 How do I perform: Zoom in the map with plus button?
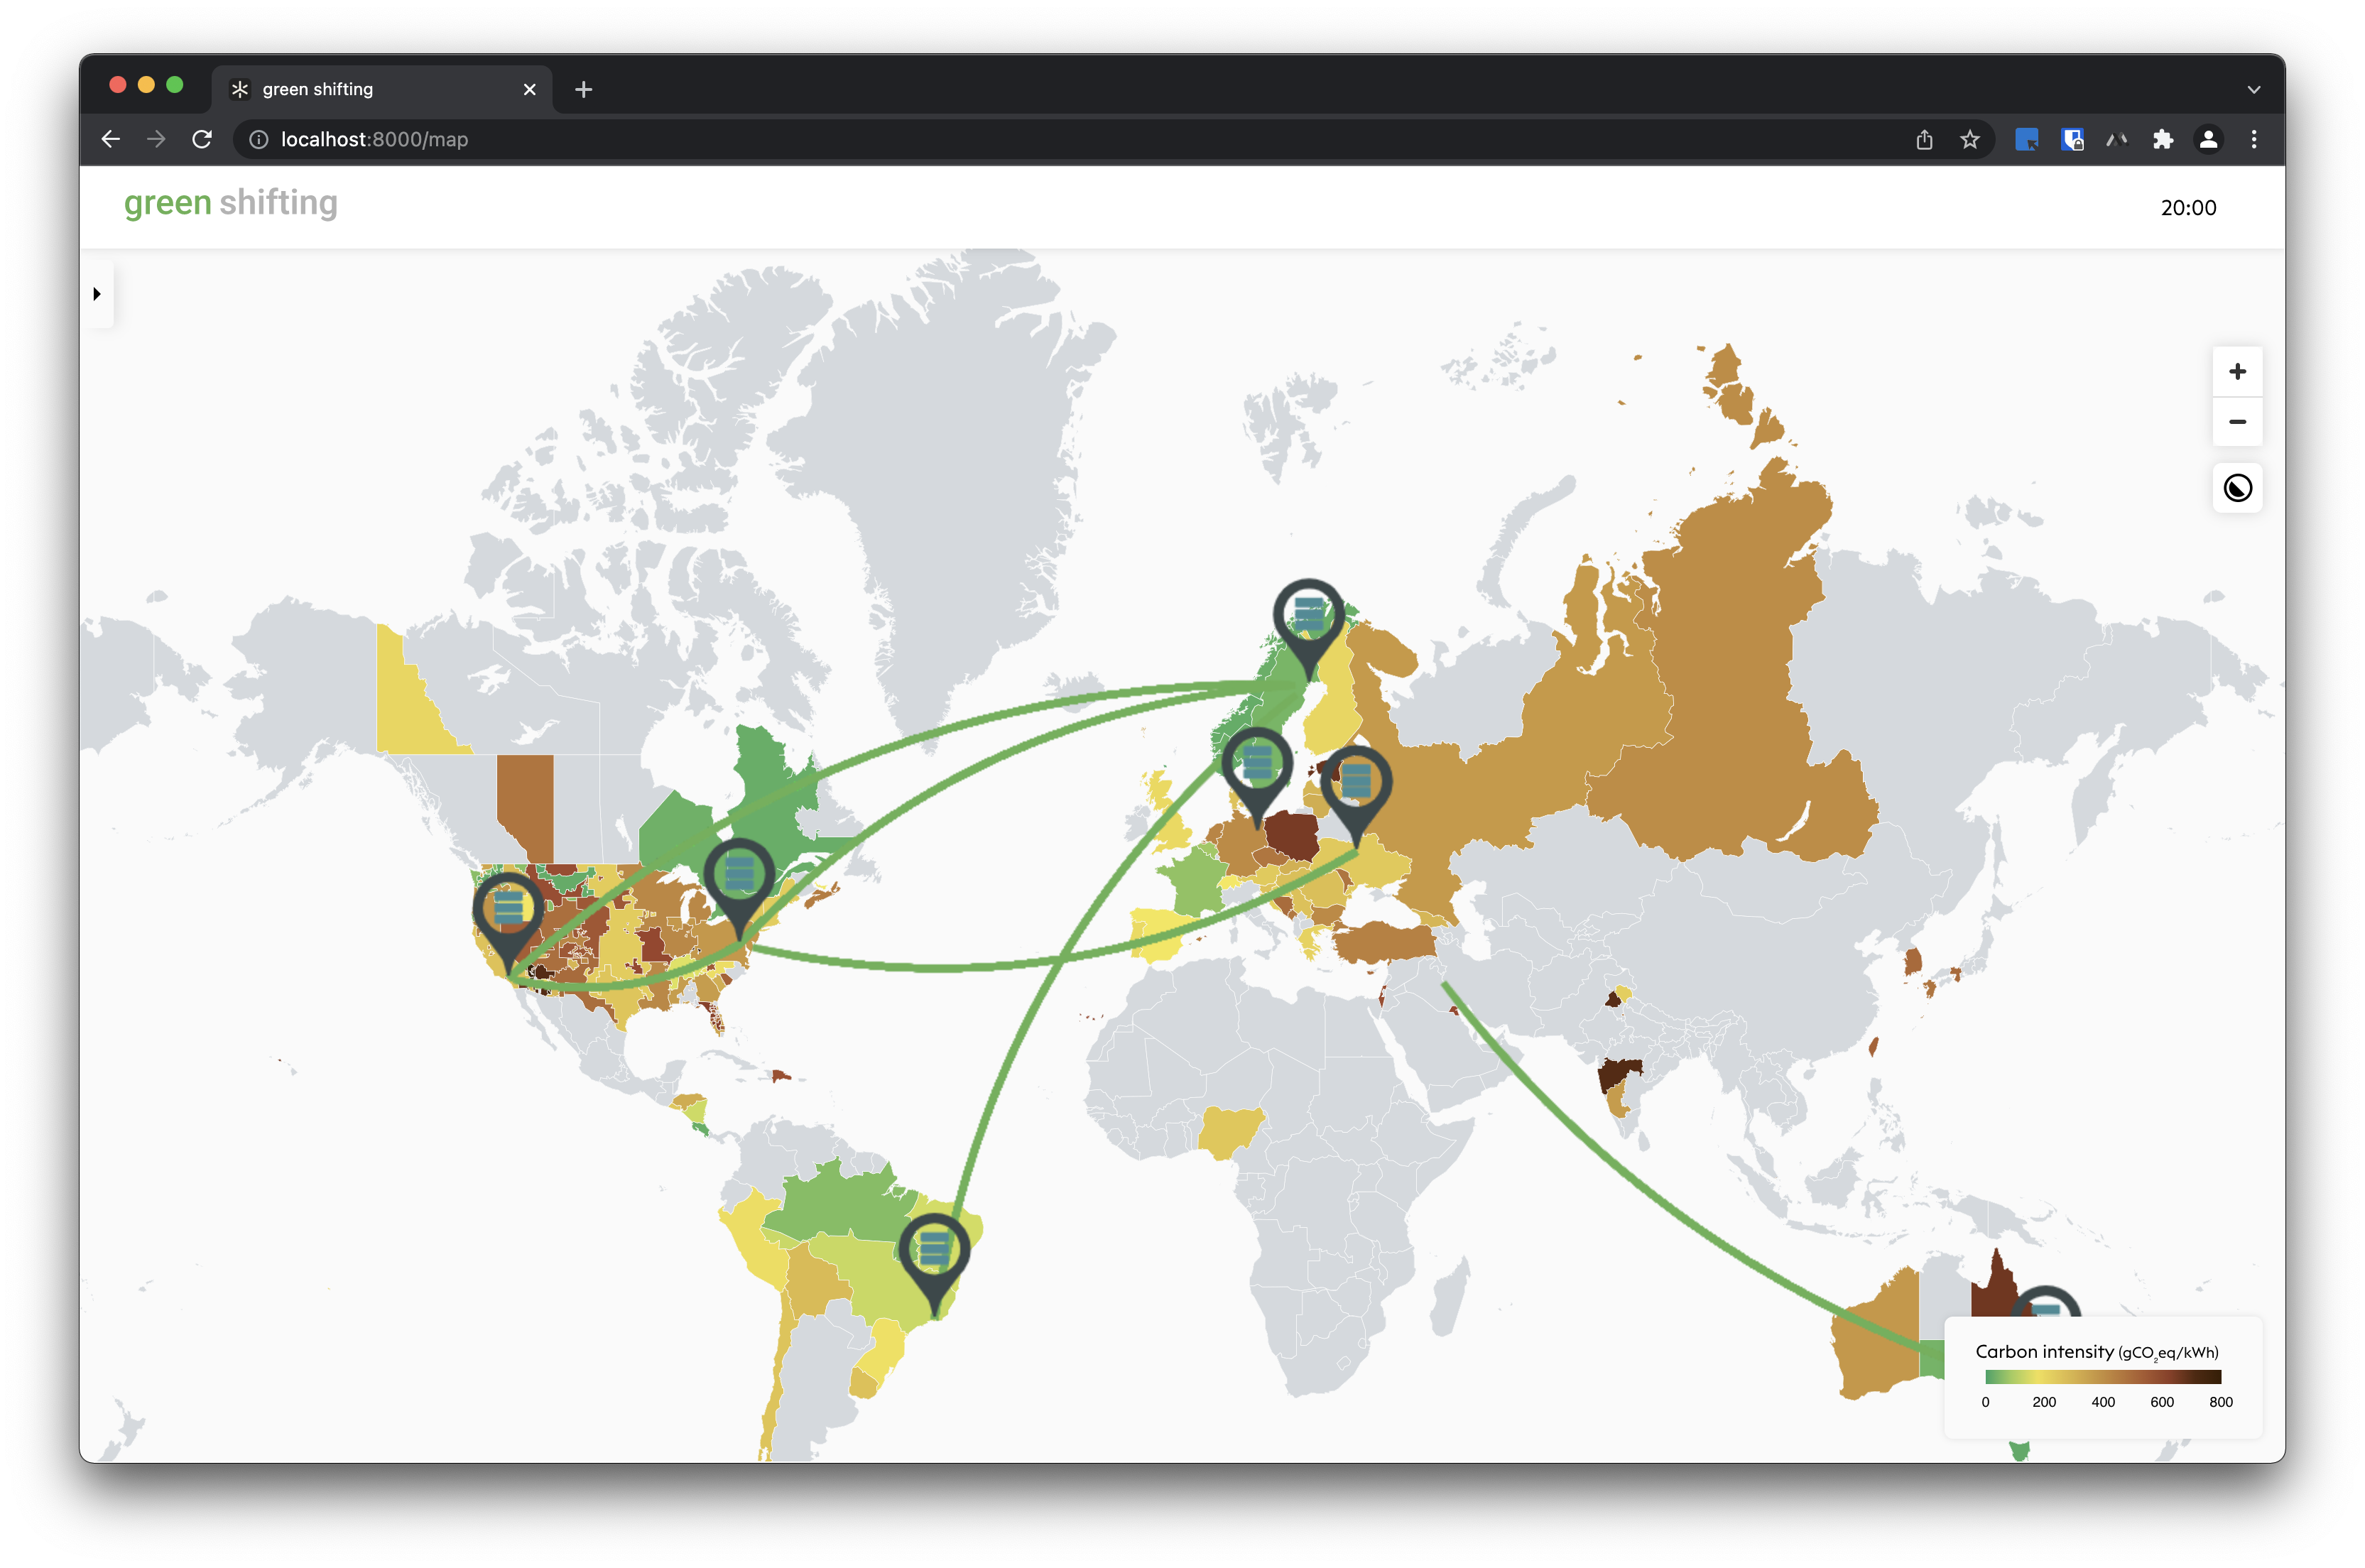(2237, 372)
